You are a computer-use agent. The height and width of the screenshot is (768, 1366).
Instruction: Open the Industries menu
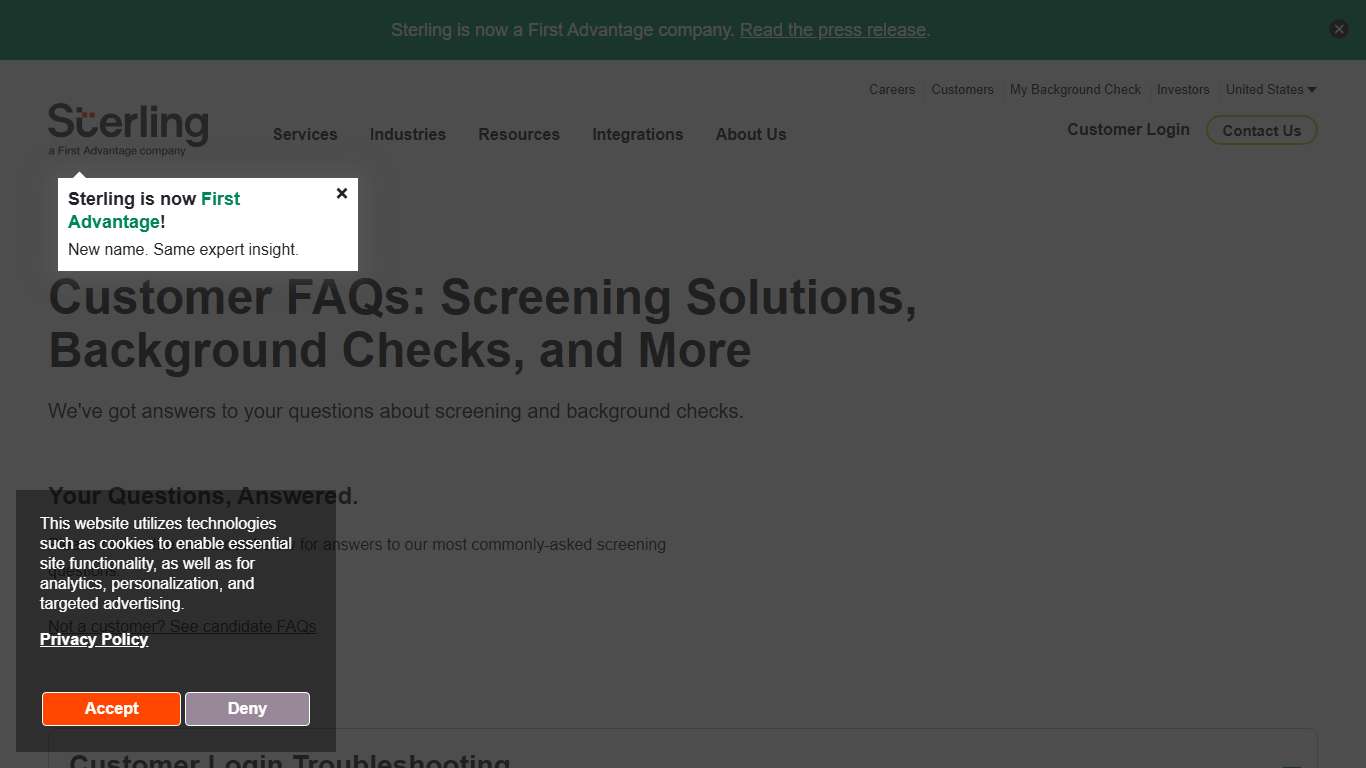407,134
